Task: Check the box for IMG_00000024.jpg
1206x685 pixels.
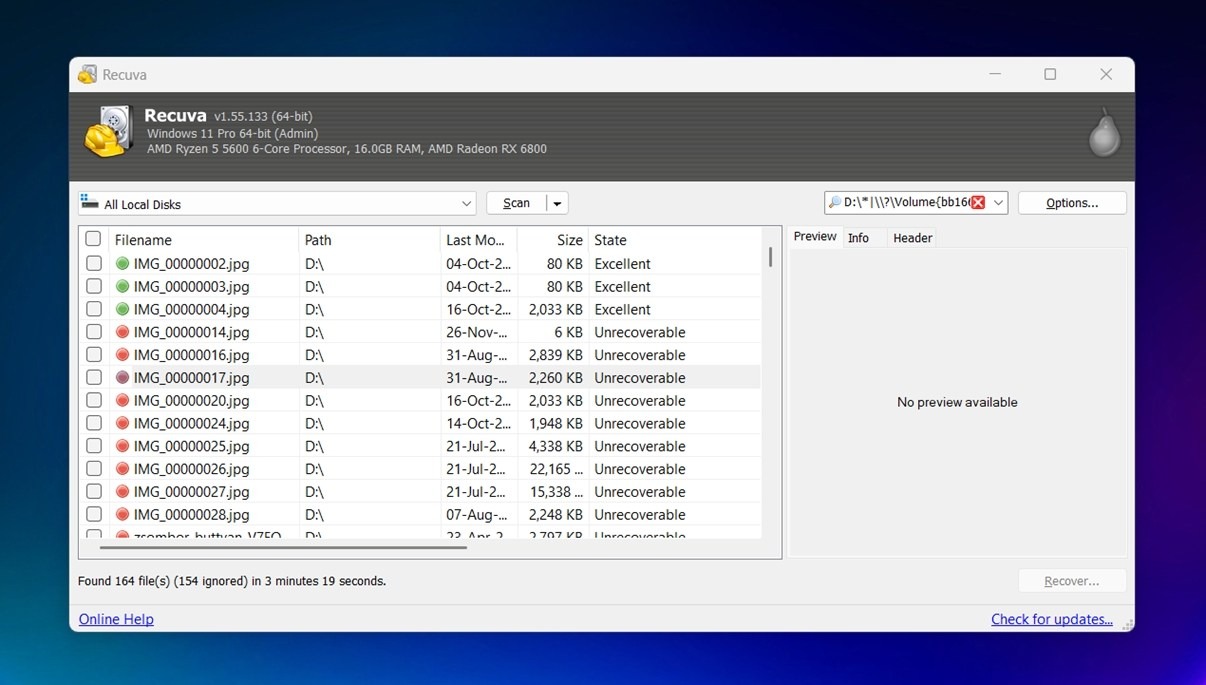Action: (x=93, y=423)
